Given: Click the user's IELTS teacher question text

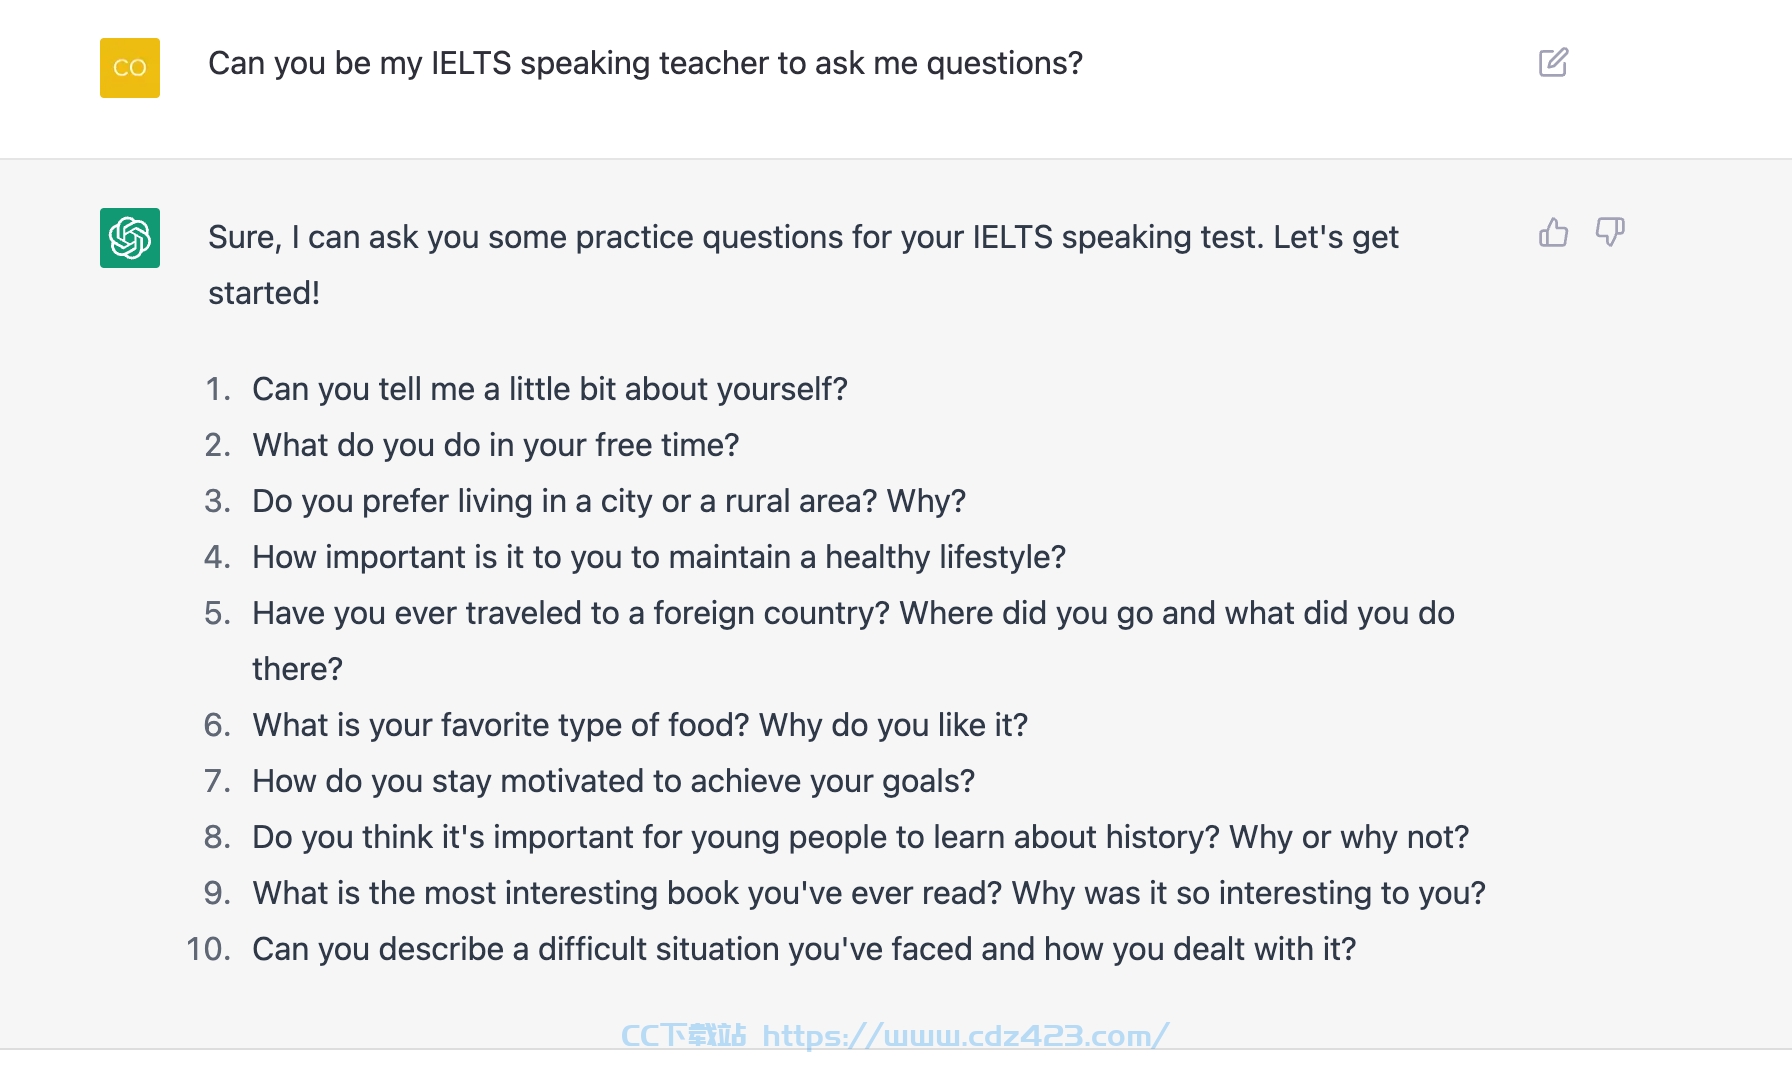Looking at the screenshot, I should (645, 63).
